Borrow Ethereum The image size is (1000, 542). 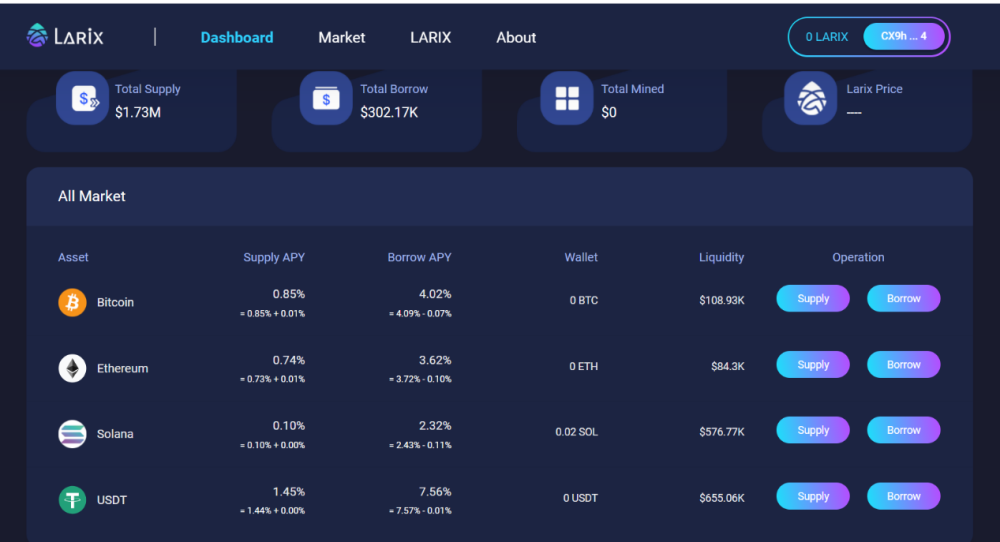(903, 365)
